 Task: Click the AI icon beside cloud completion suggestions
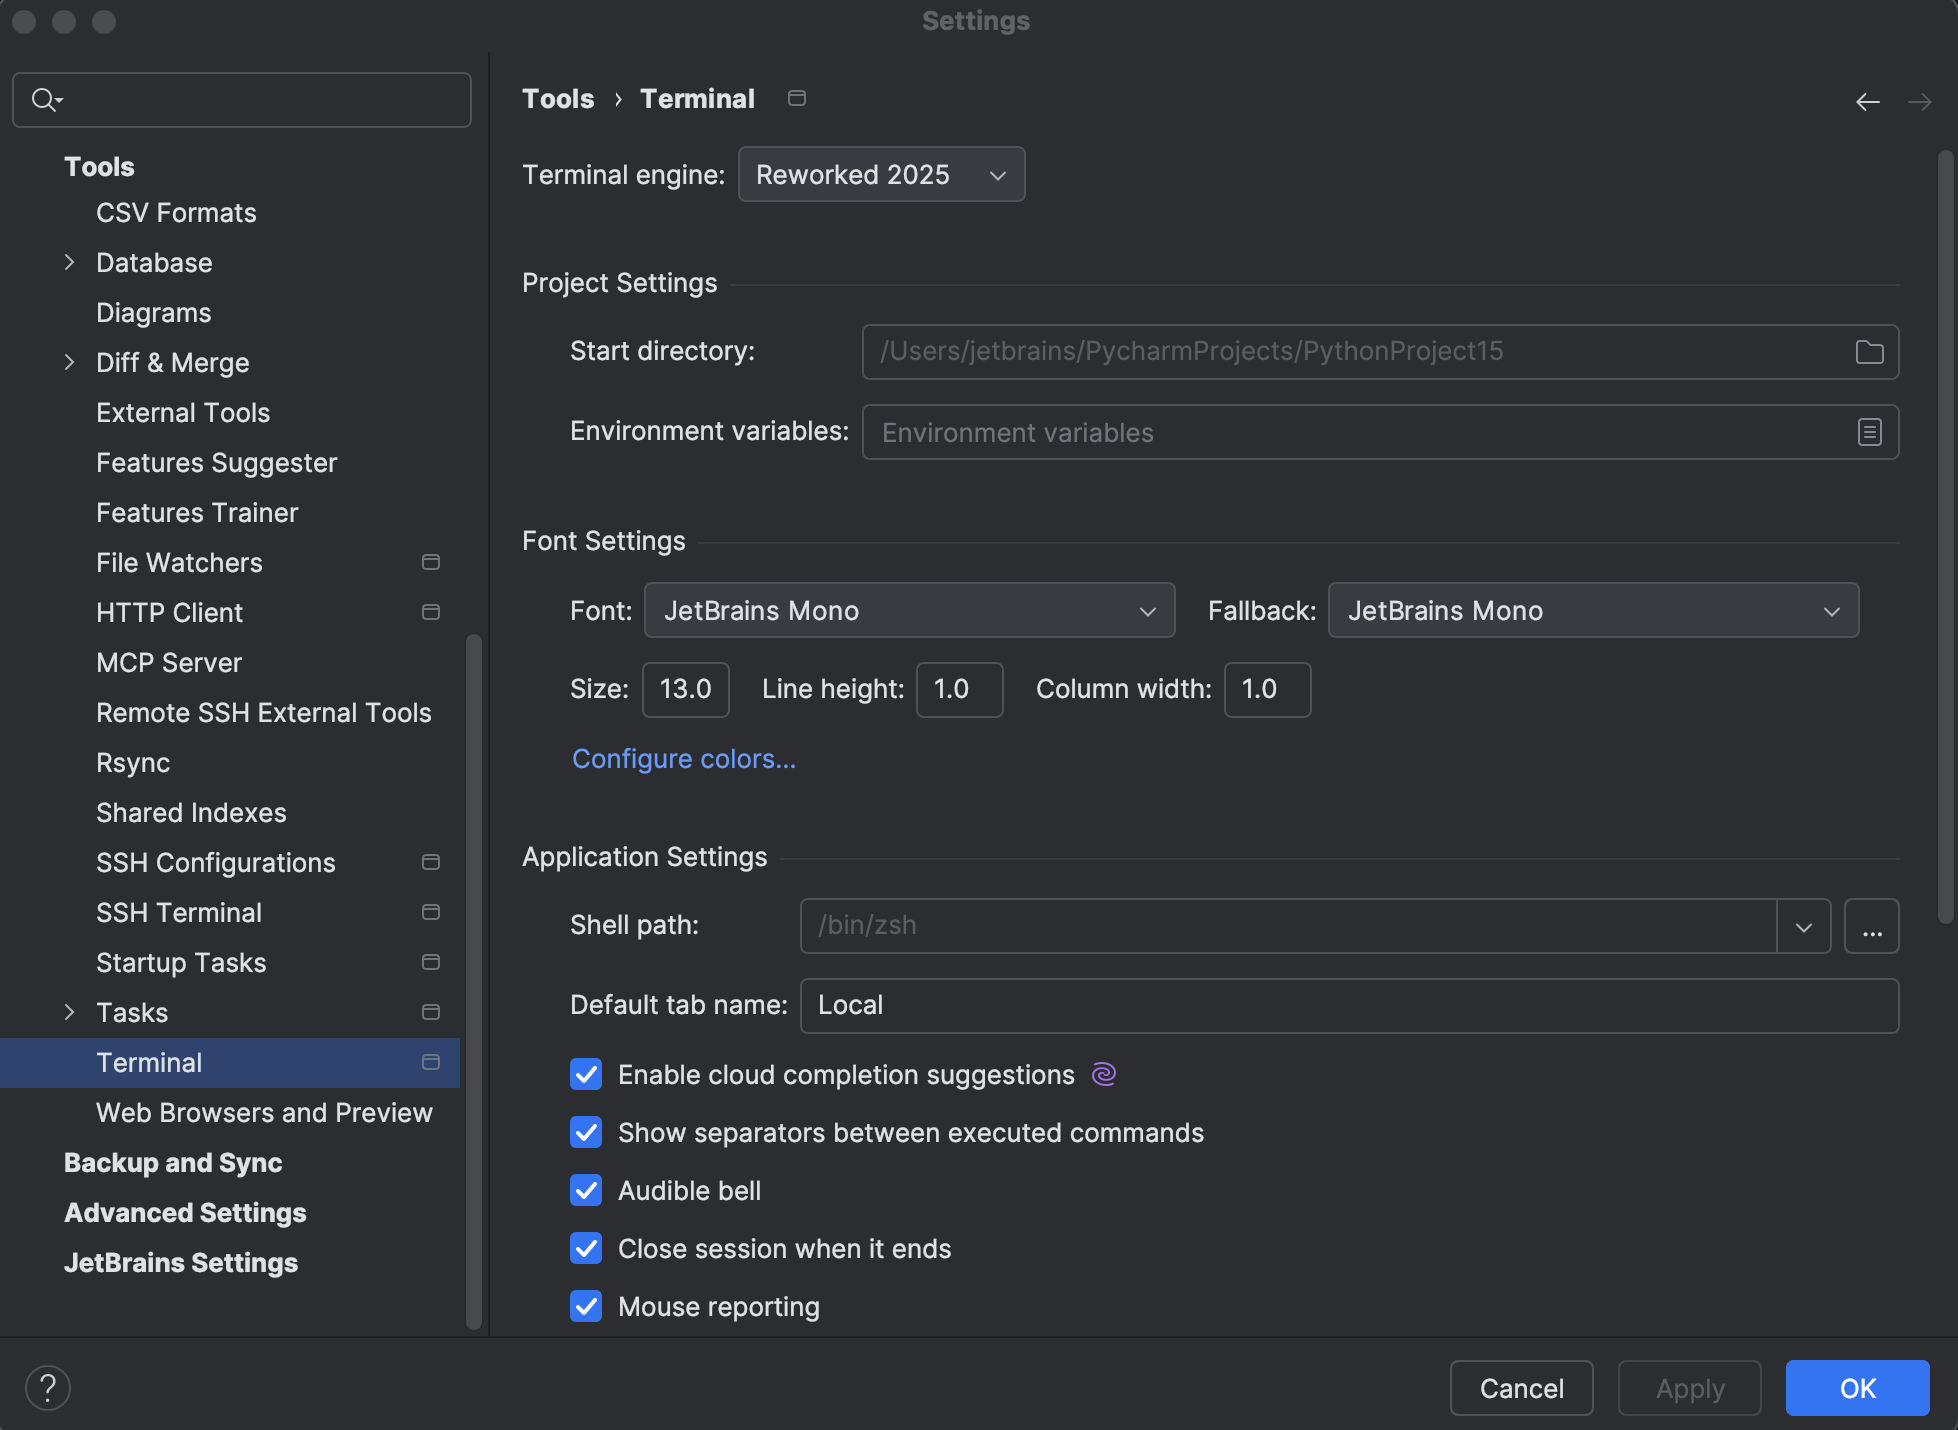tap(1103, 1073)
